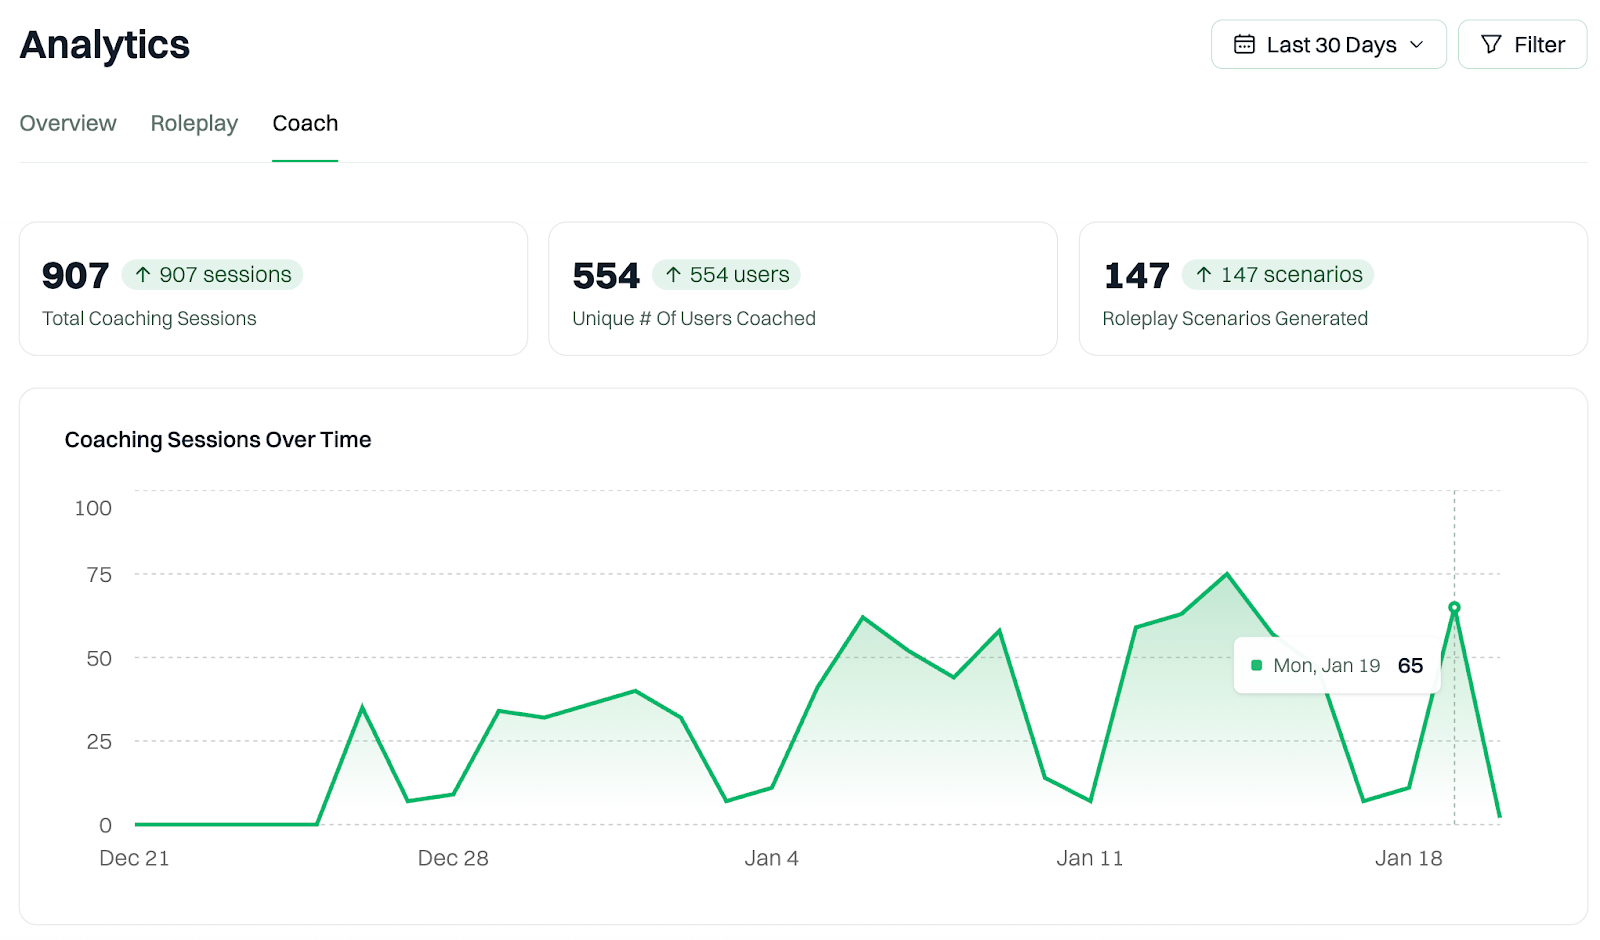
Task: Click the up arrow in 554 users badge
Action: tap(673, 274)
